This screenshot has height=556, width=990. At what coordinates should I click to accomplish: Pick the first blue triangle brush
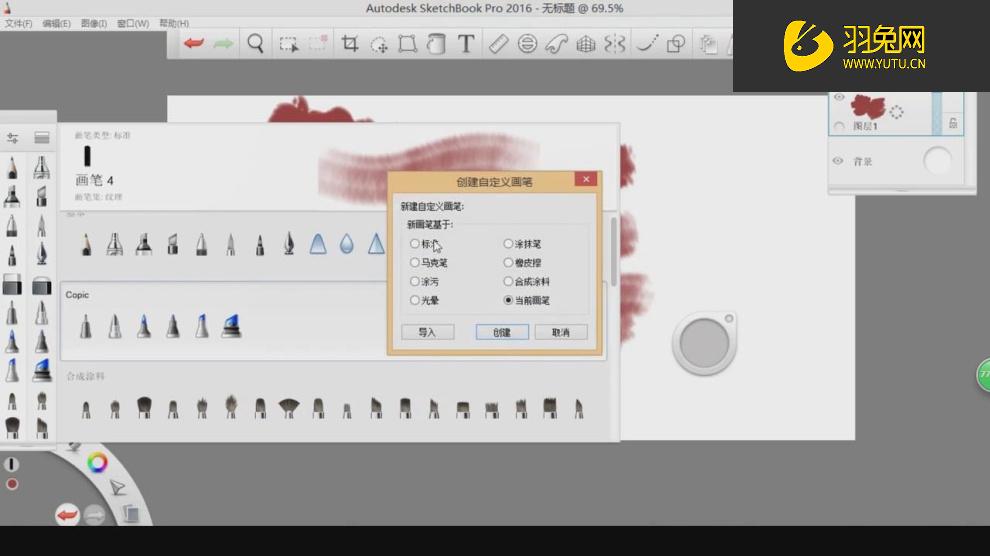coord(318,244)
